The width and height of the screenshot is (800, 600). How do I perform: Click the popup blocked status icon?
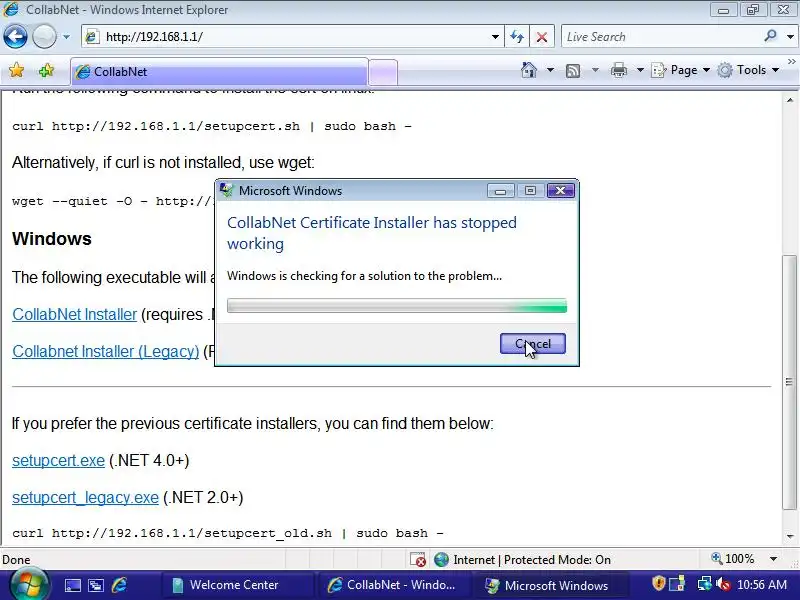[x=418, y=560]
